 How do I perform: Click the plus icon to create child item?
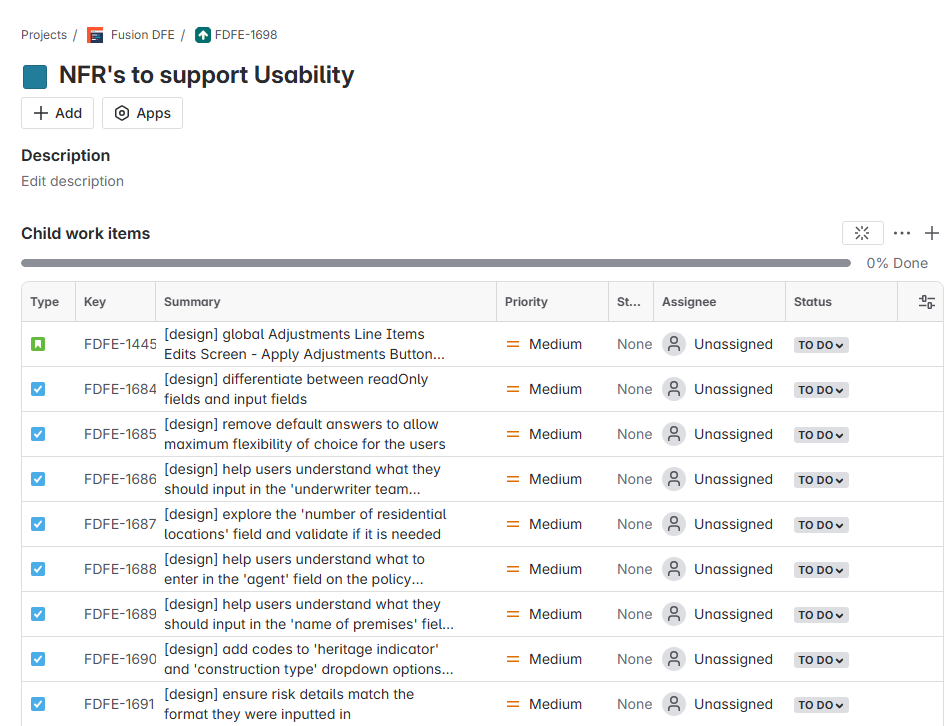coord(932,233)
